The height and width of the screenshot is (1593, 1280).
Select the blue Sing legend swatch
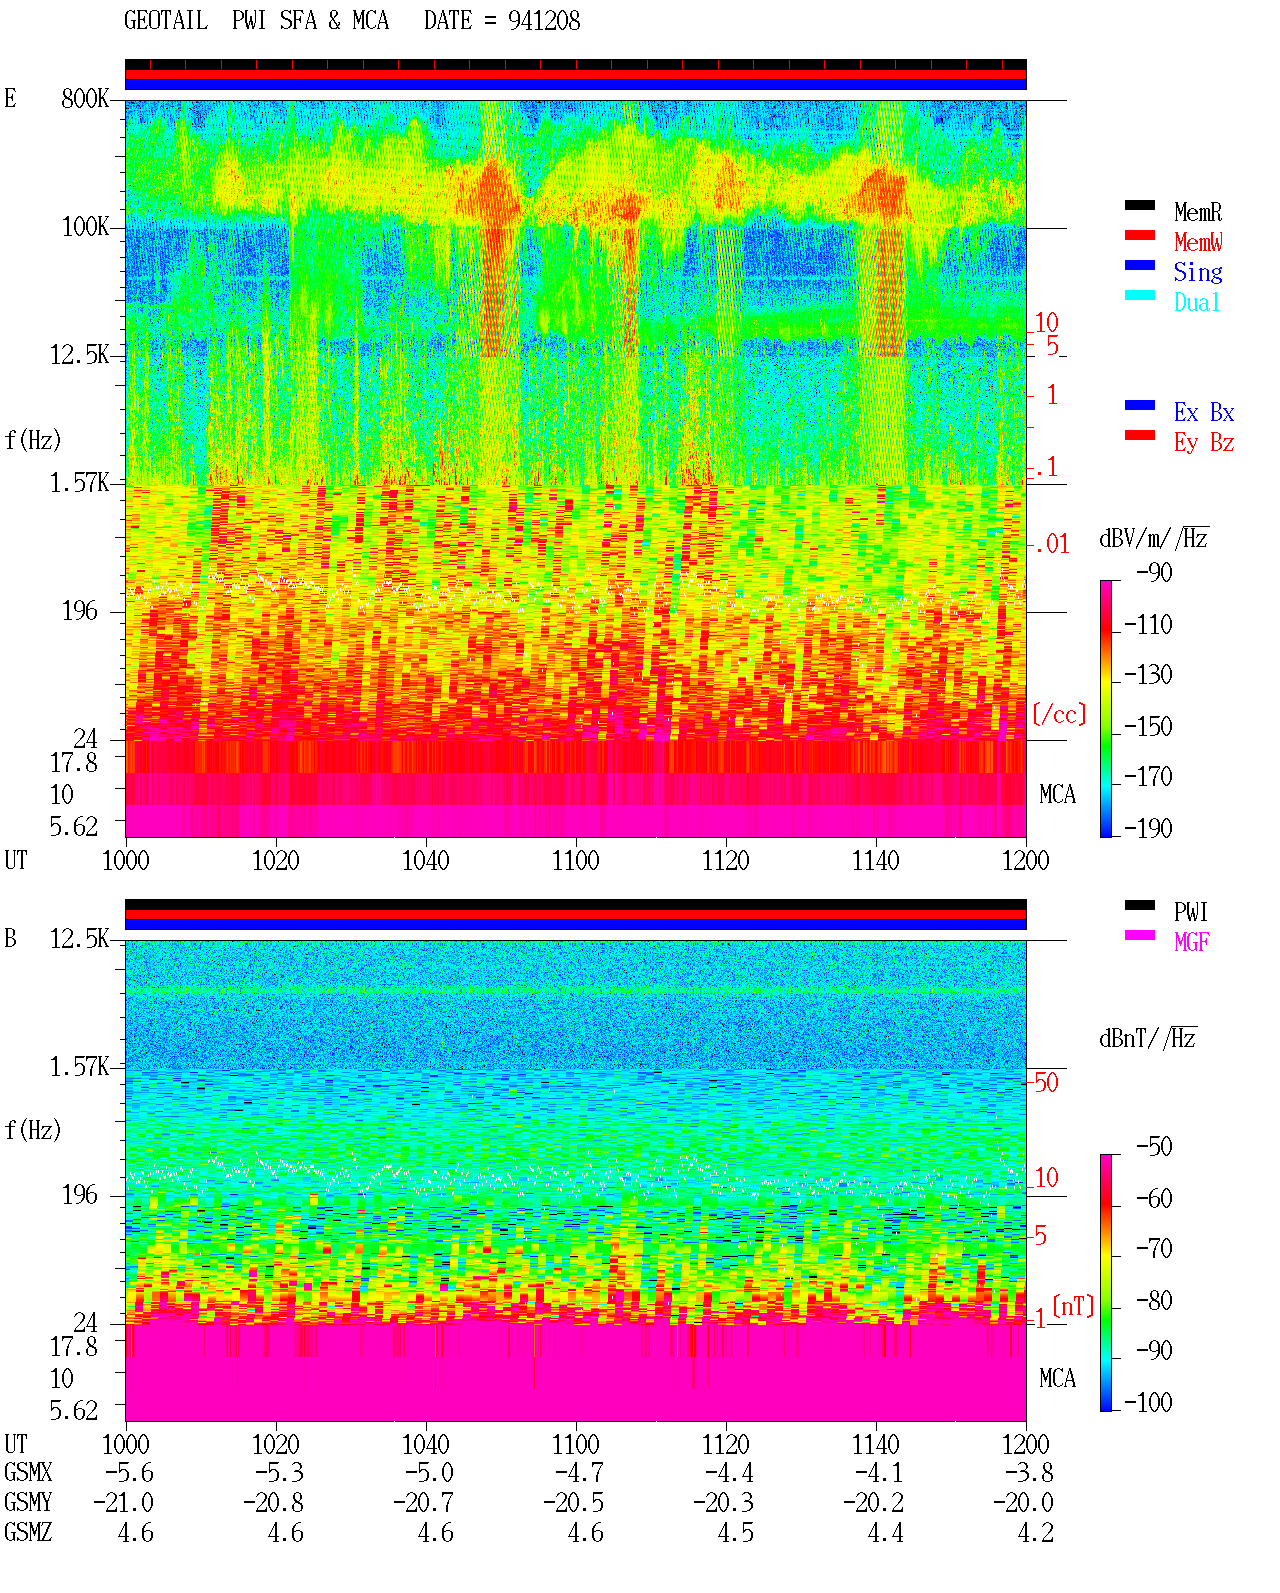coord(1139,266)
